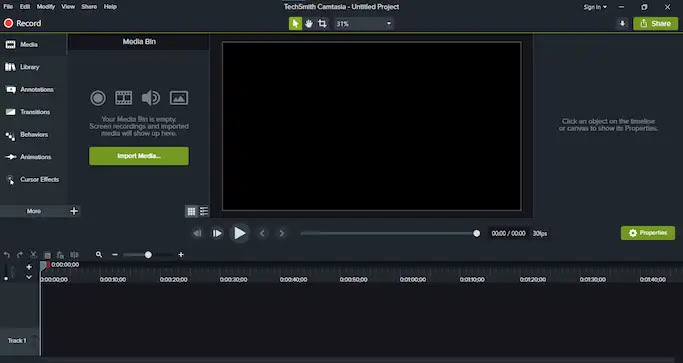Viewport: 683px width, 363px height.
Task: Add a new track with plus icon
Action: click(29, 267)
